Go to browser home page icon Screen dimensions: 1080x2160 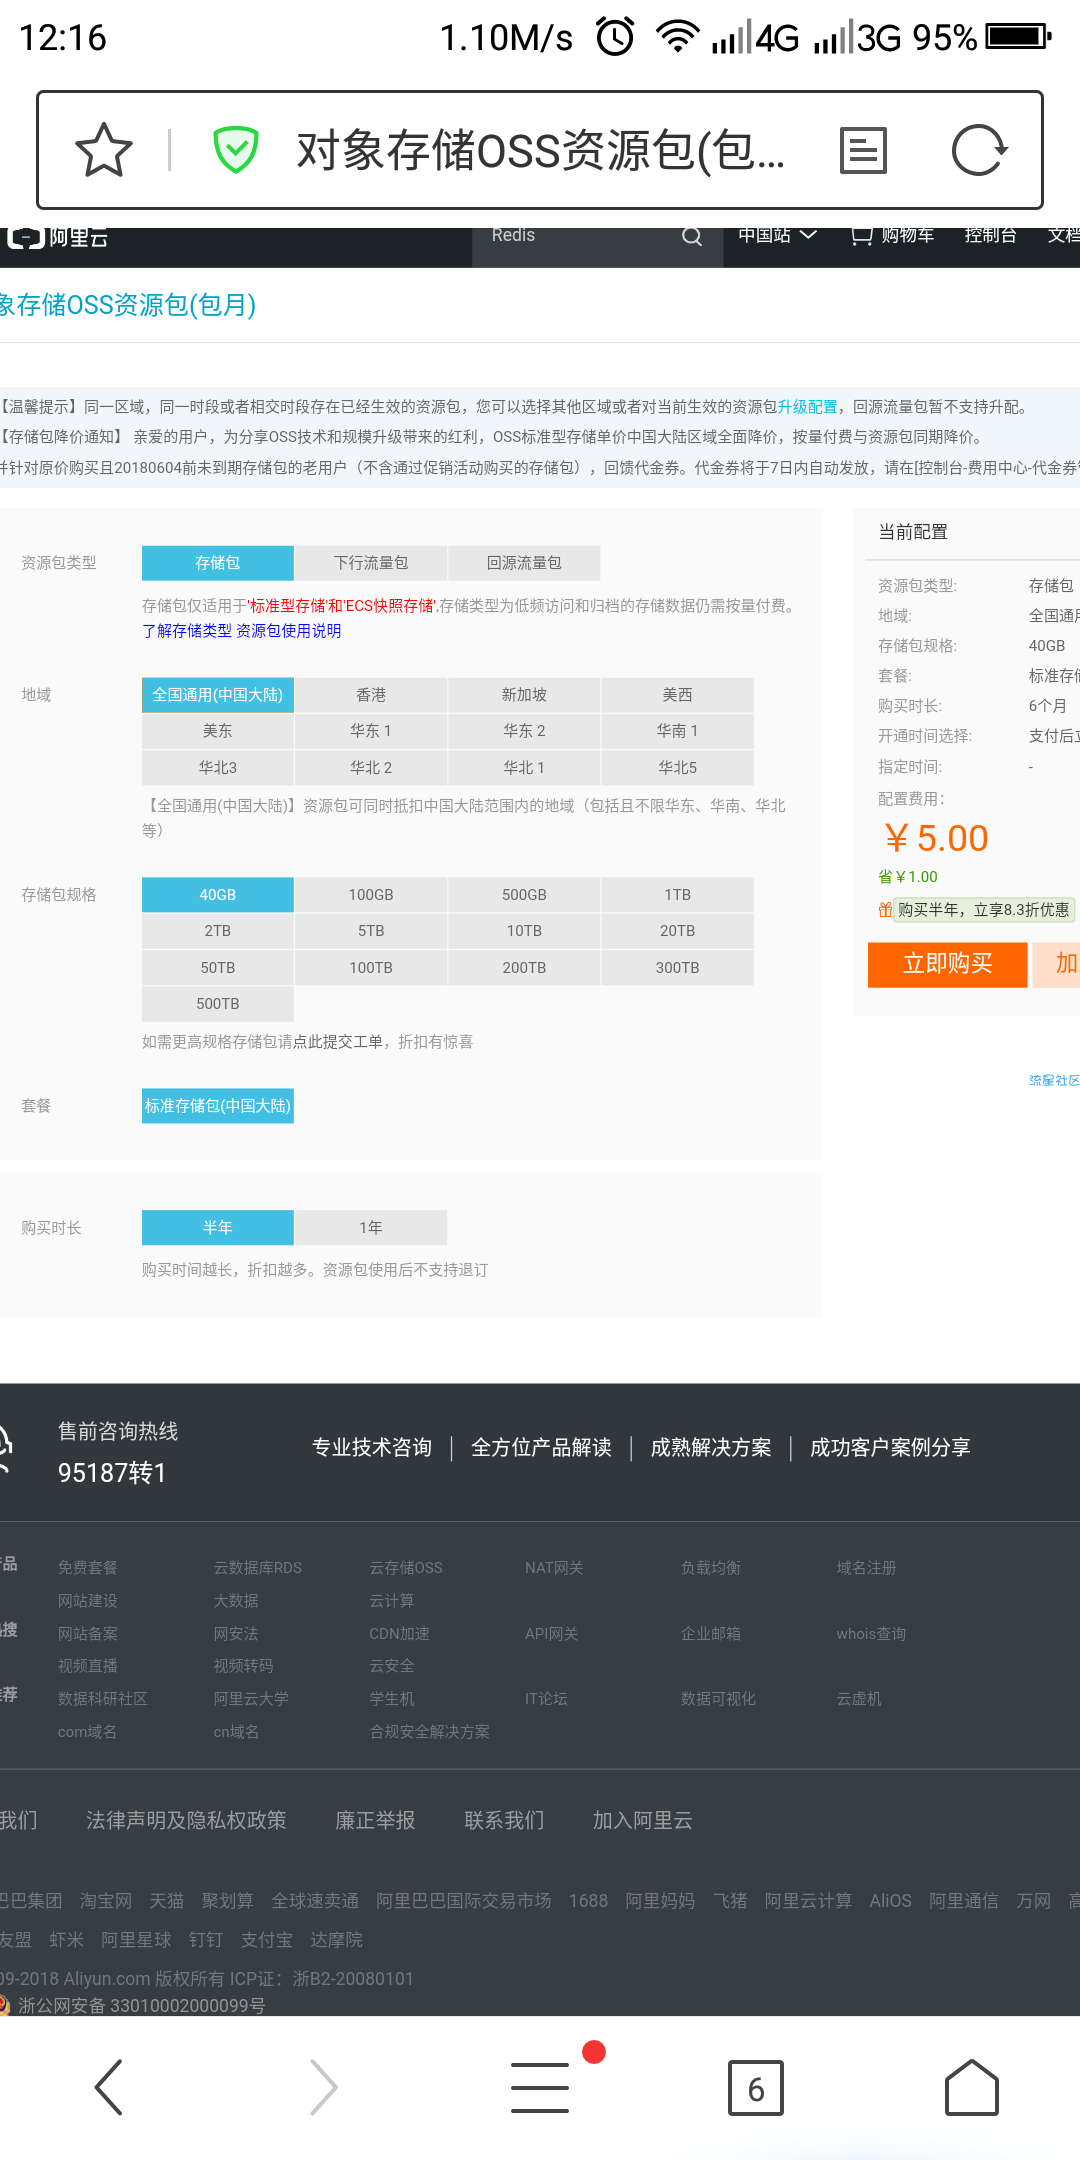(972, 2087)
